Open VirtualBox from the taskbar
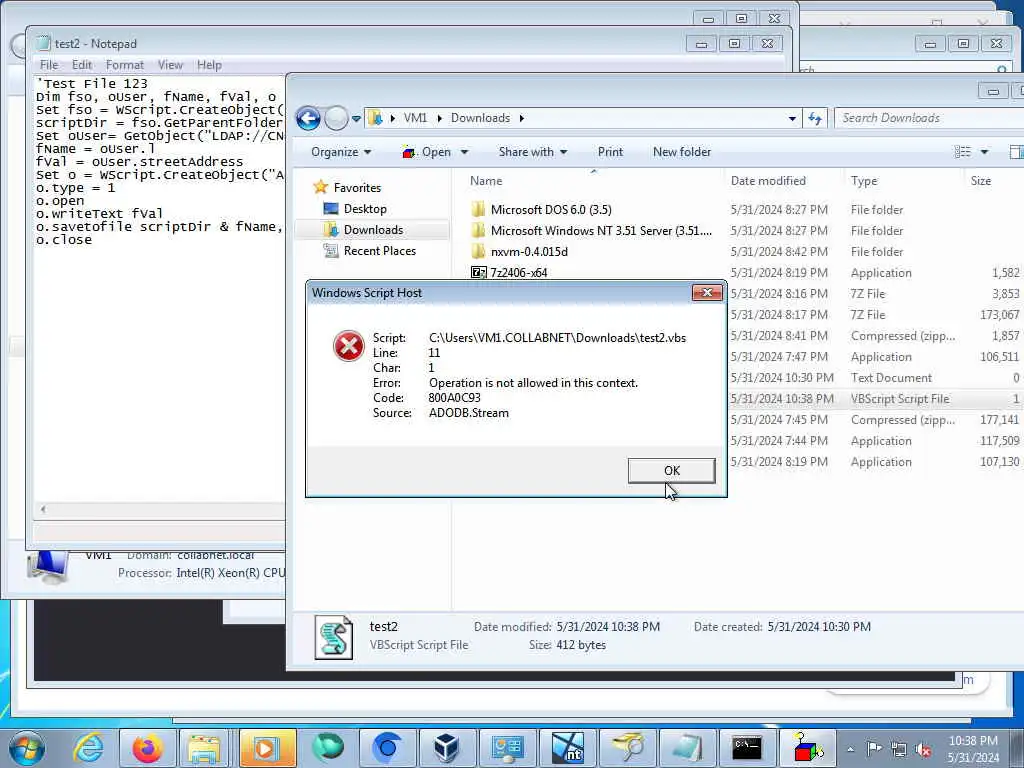 447,748
